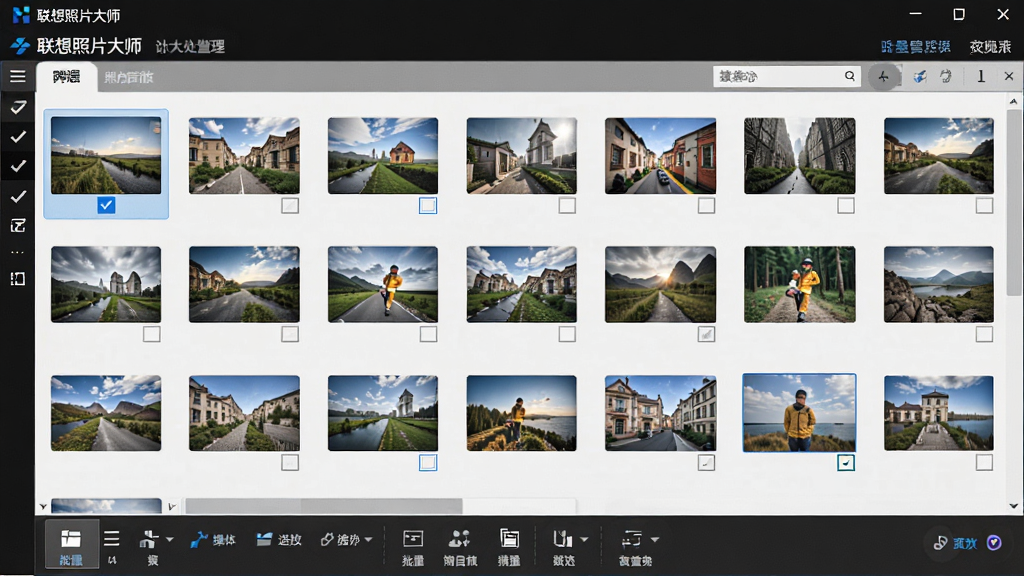This screenshot has height=576, width=1024.
Task: Switch to the greyed second tab in the header
Action: click(129, 77)
